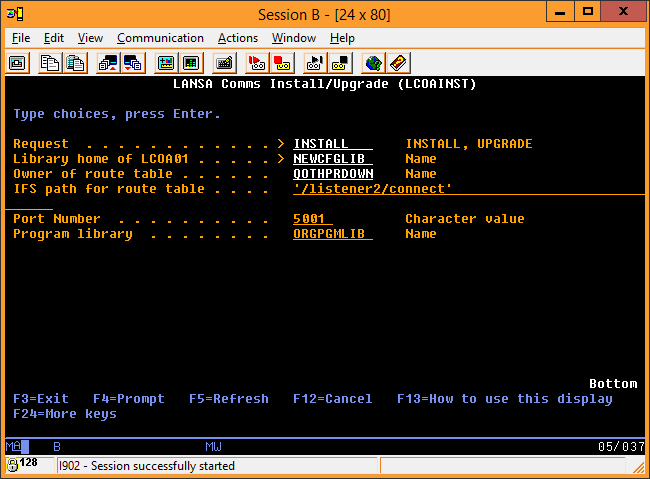Screen dimensions: 650x479
Task: Open the View menu
Action: (90, 38)
